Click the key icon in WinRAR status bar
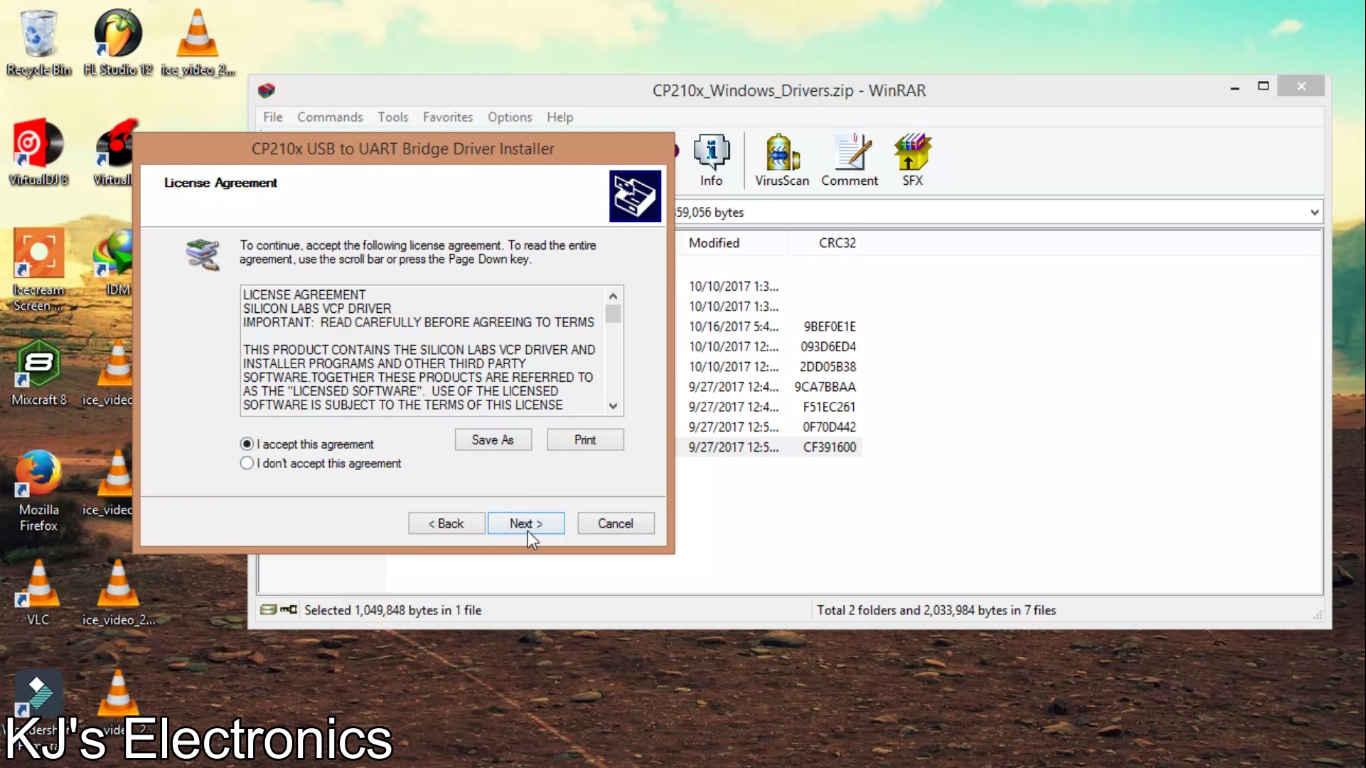 pos(289,610)
